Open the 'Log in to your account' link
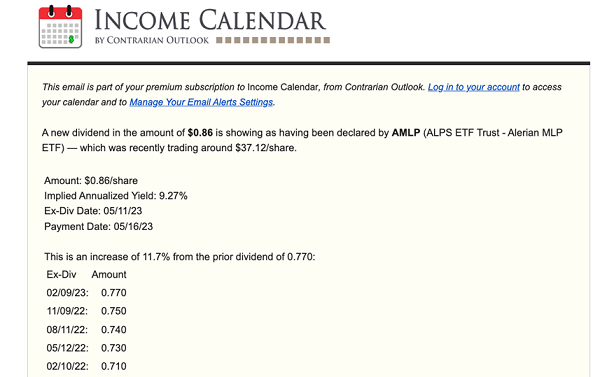600x377 pixels. coord(473,87)
